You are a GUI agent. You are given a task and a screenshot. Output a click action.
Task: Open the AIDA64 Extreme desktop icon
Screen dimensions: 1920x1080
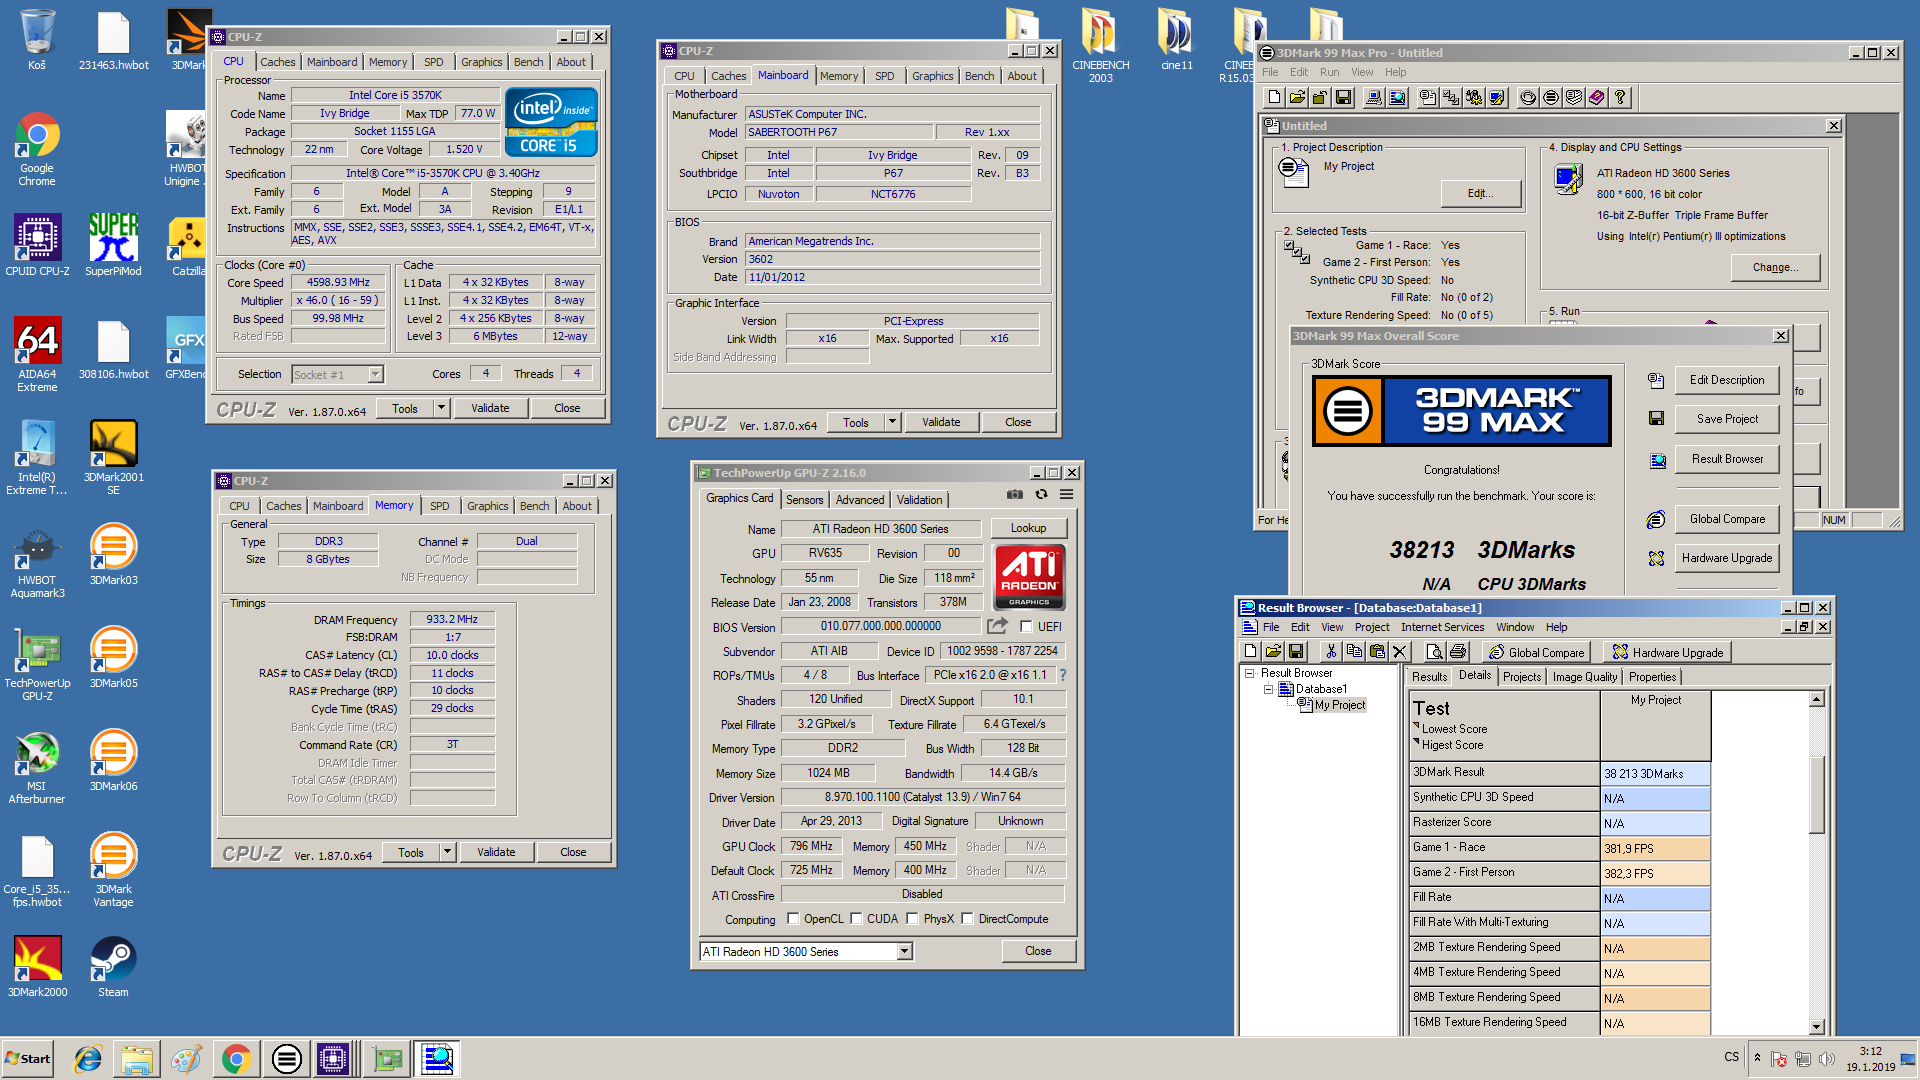click(37, 353)
